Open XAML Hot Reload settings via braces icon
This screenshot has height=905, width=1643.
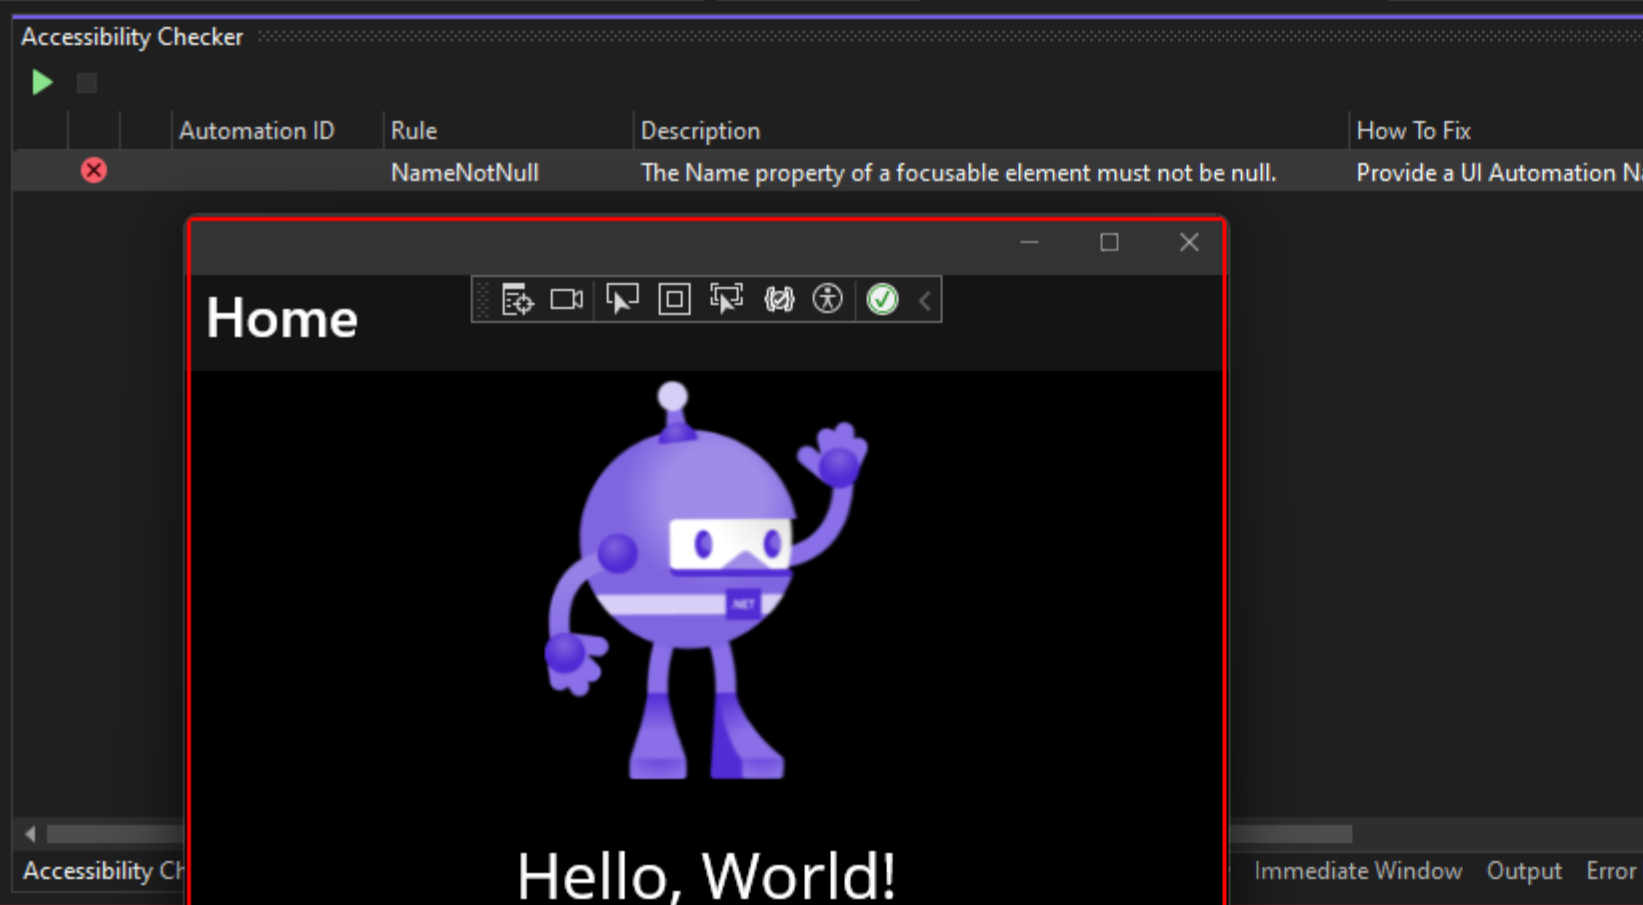coord(780,299)
